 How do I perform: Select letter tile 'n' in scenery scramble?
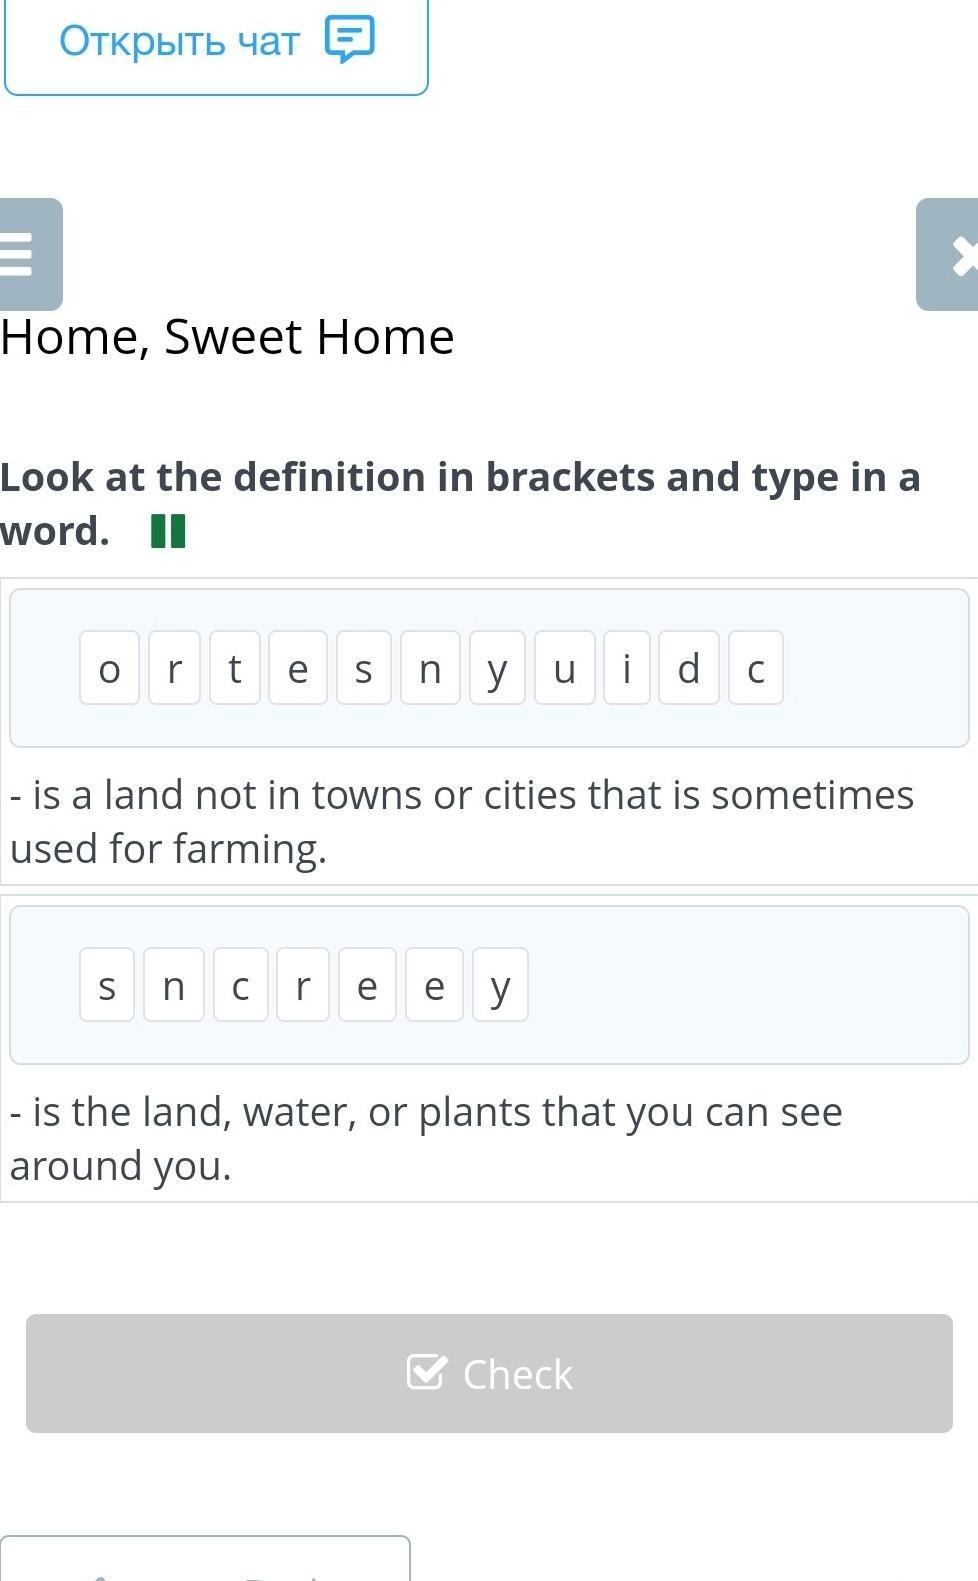173,985
